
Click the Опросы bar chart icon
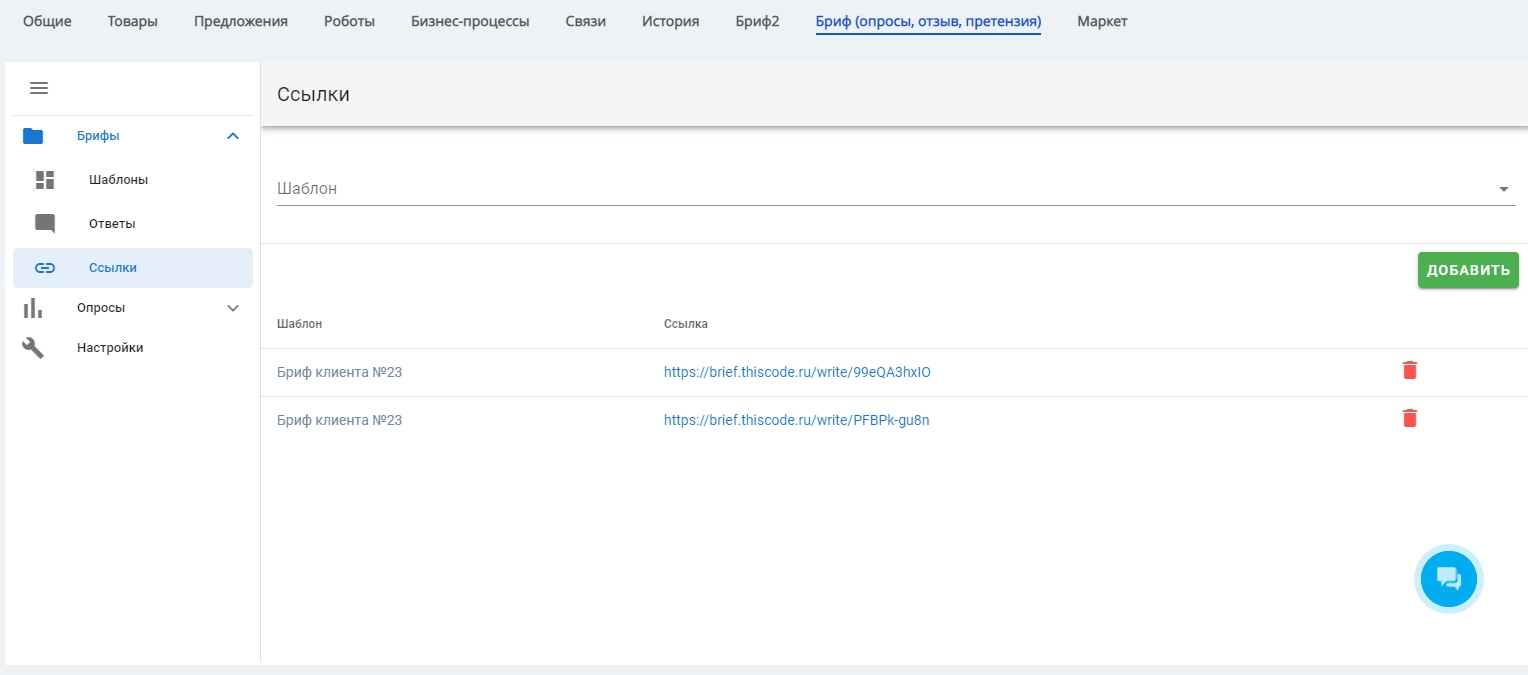click(33, 308)
